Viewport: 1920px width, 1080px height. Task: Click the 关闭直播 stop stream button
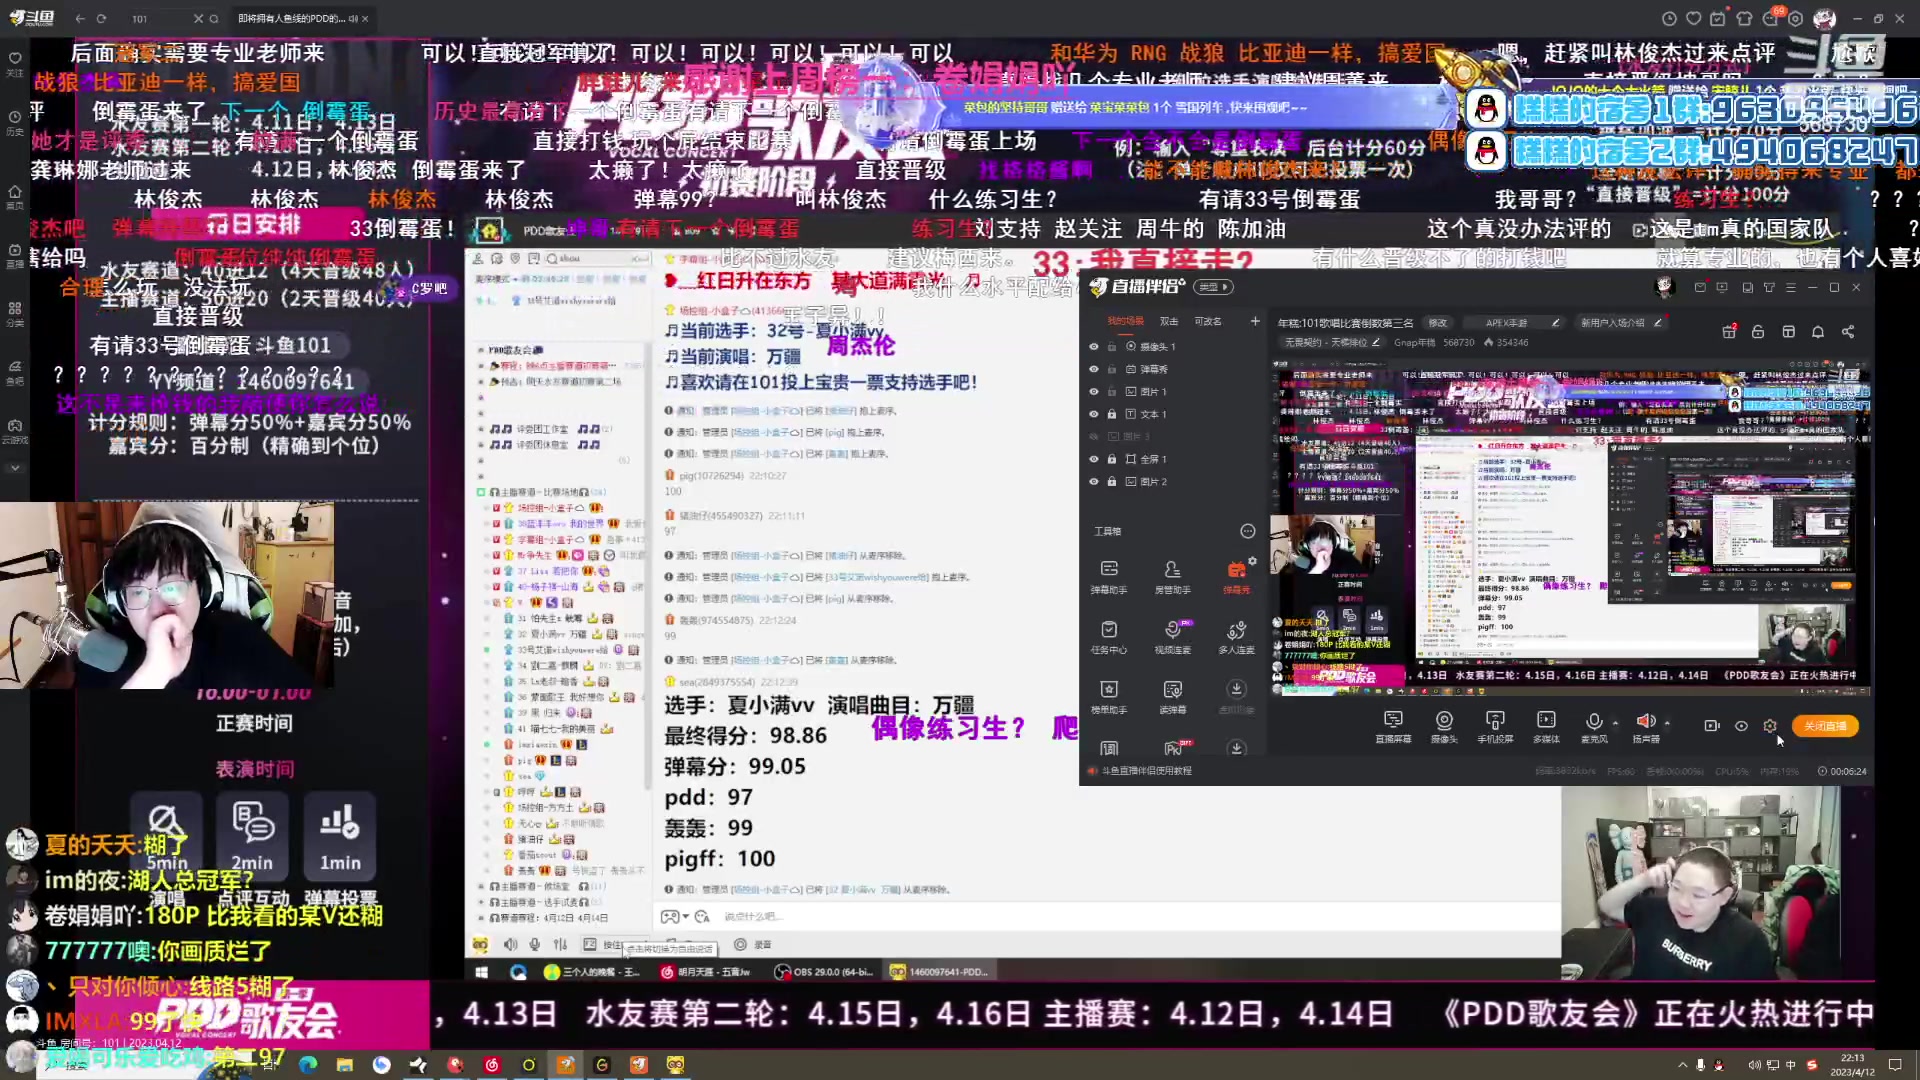[1825, 726]
